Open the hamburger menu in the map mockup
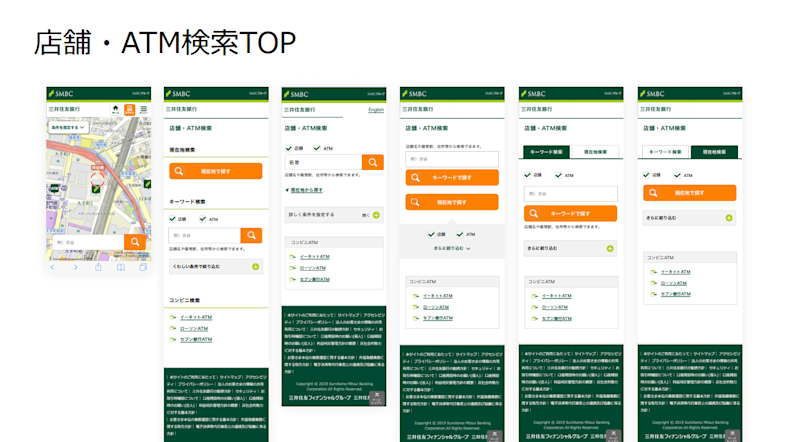This screenshot has width=790, height=442. (x=144, y=109)
